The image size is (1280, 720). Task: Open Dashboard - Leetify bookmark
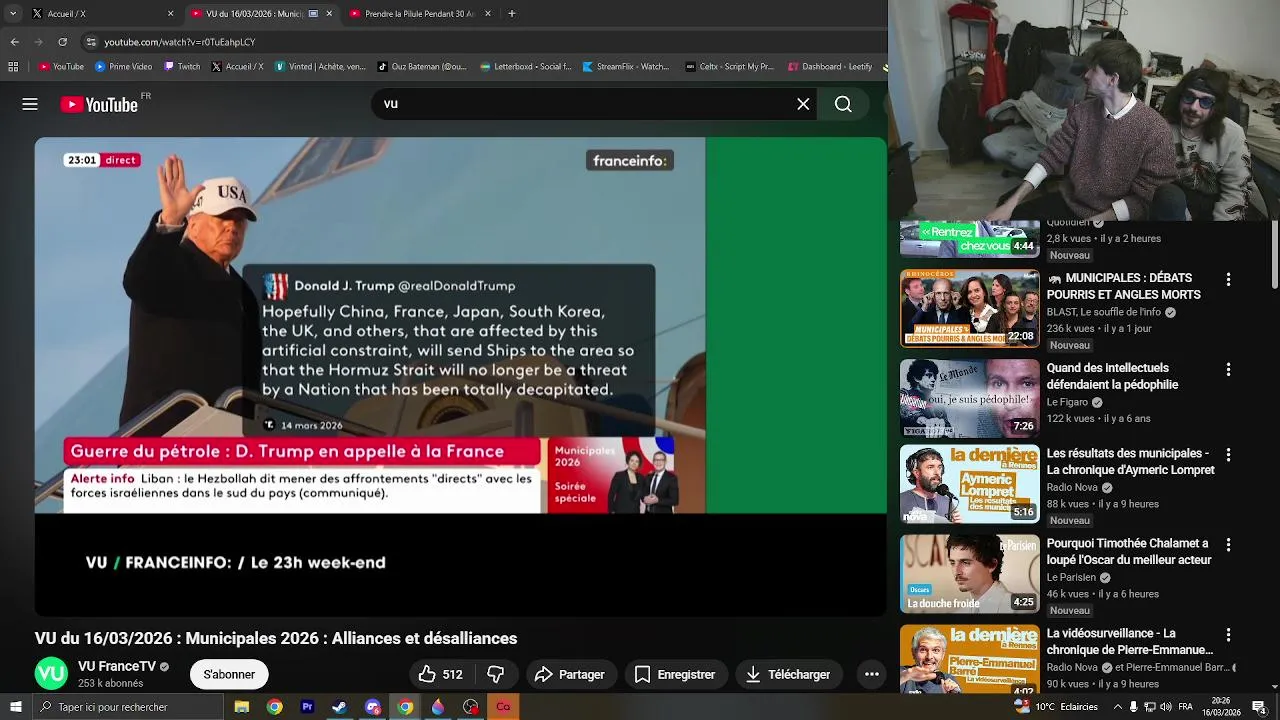click(830, 67)
